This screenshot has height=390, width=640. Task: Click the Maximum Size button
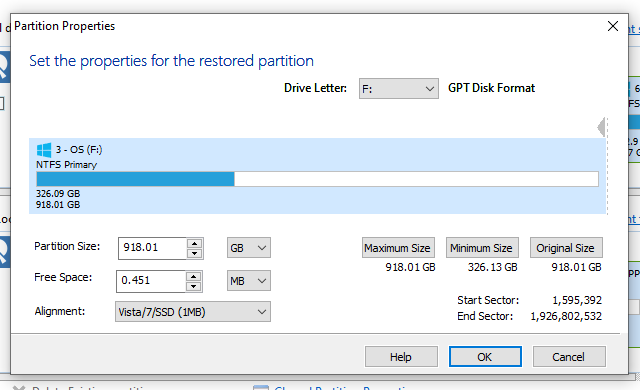coord(398,248)
